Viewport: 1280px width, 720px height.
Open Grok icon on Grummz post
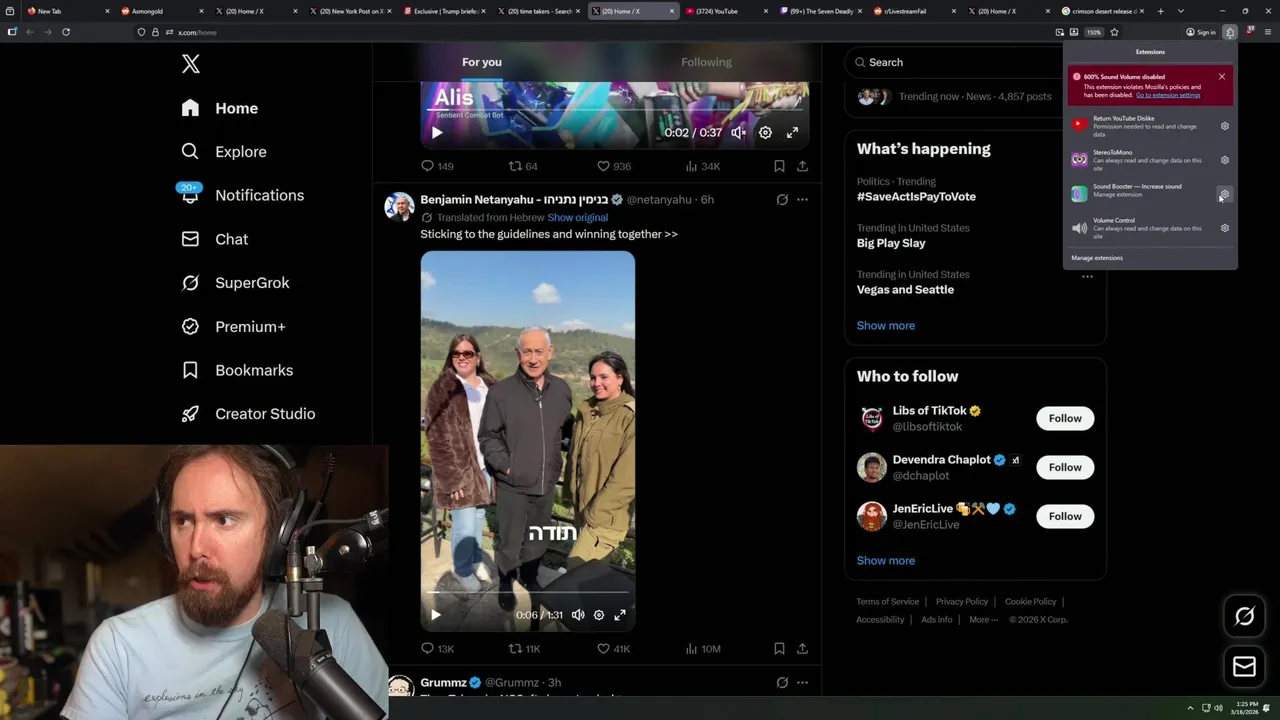click(782, 682)
